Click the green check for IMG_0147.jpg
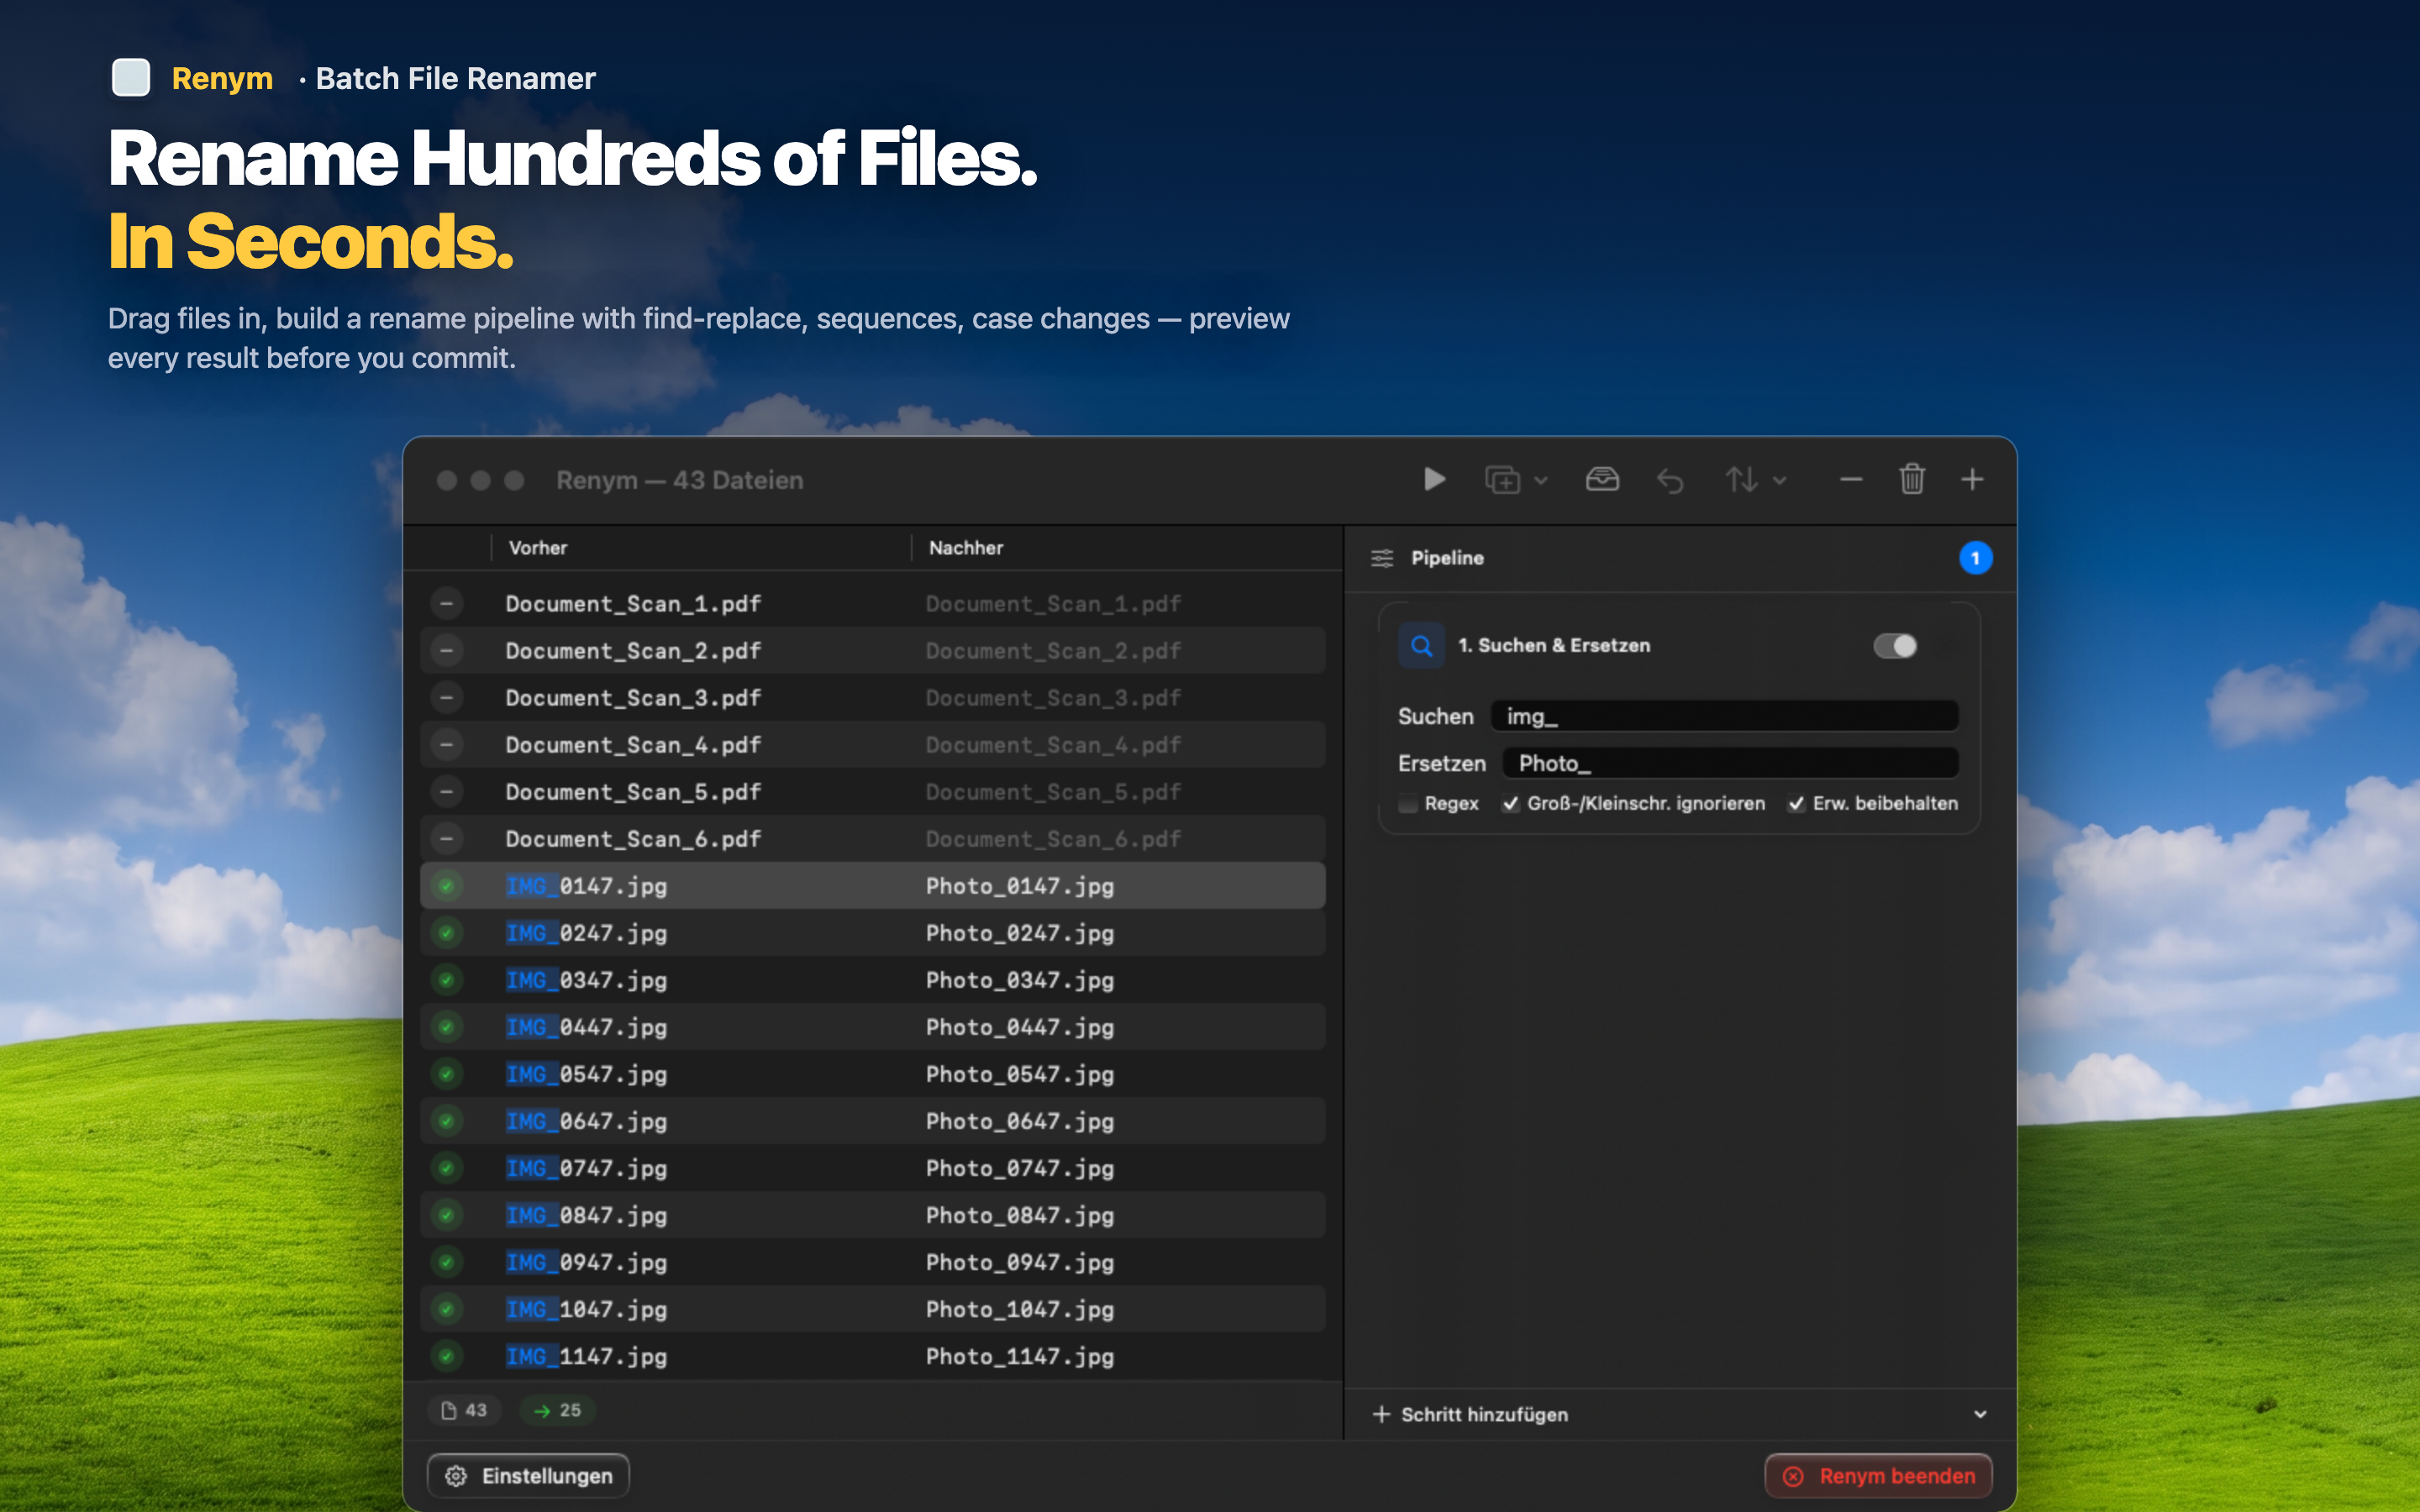Image resolution: width=2420 pixels, height=1512 pixels. click(x=447, y=886)
